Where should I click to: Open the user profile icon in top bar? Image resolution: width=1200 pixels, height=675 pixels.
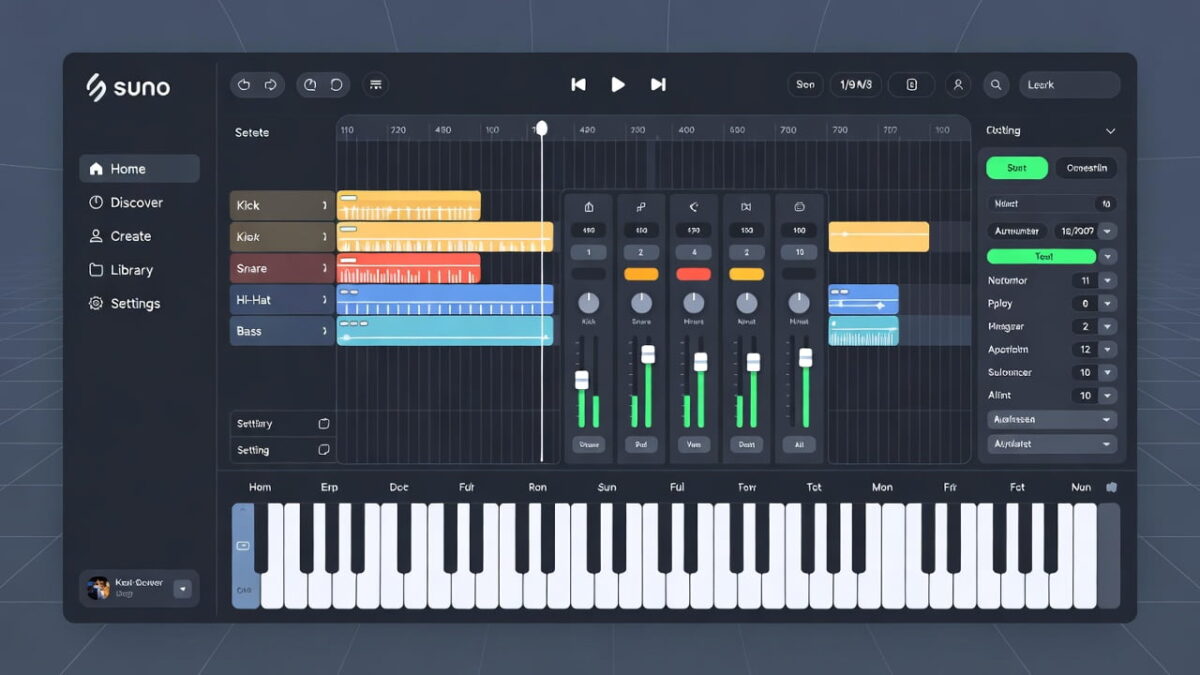(x=958, y=85)
